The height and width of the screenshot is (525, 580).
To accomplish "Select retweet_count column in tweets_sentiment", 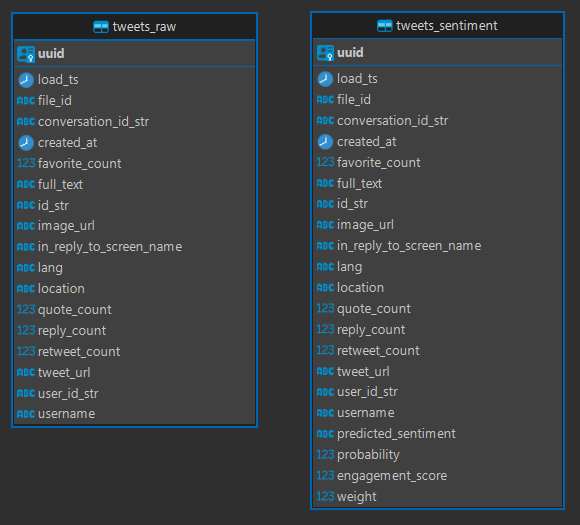I will [437, 350].
